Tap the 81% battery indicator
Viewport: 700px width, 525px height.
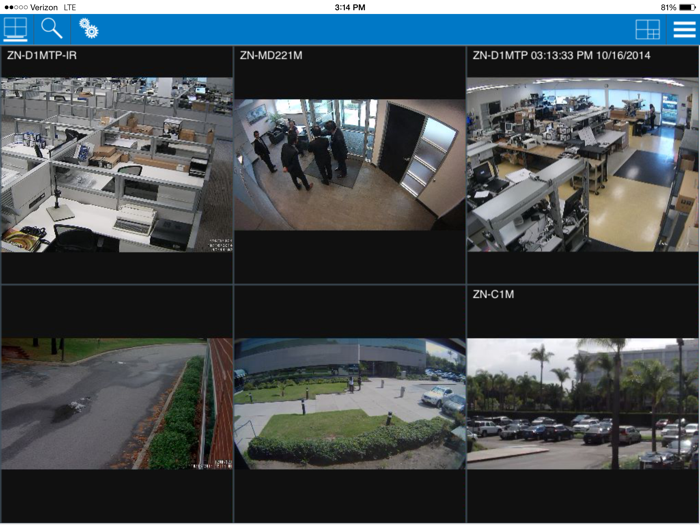(678, 7)
